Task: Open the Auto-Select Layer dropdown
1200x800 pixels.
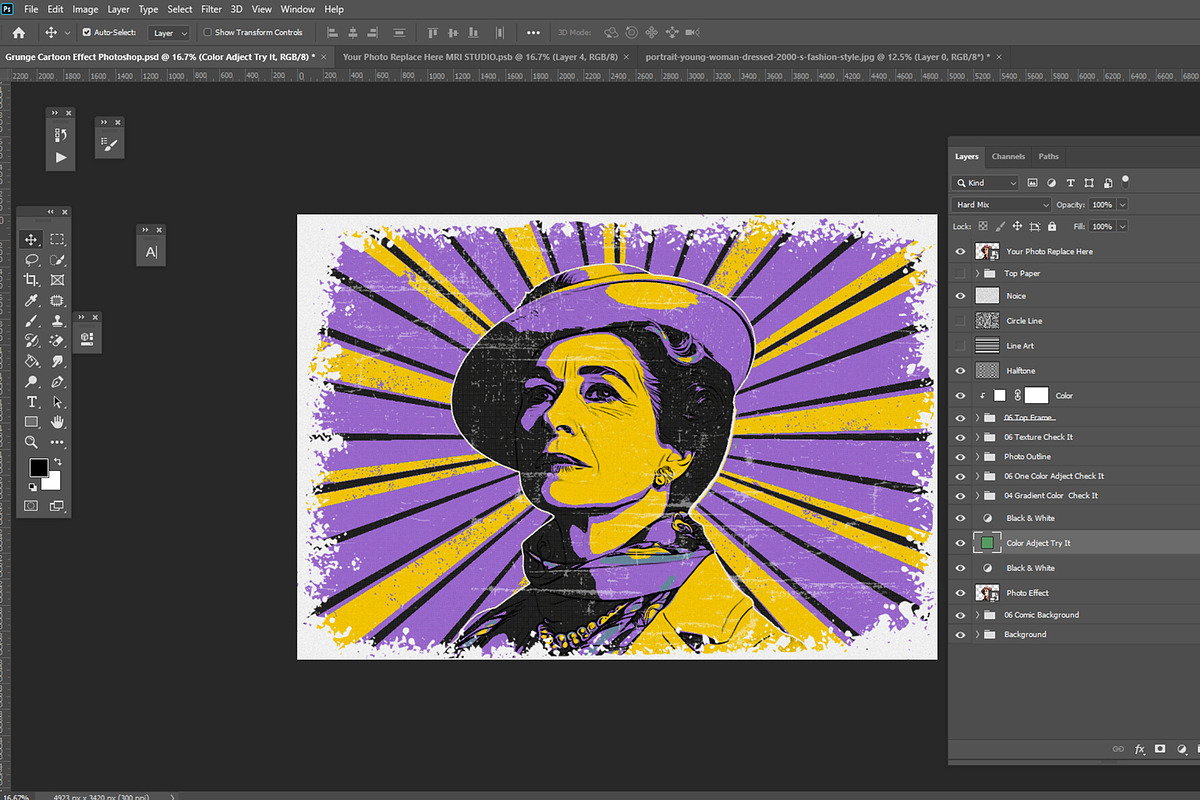Action: coord(169,33)
